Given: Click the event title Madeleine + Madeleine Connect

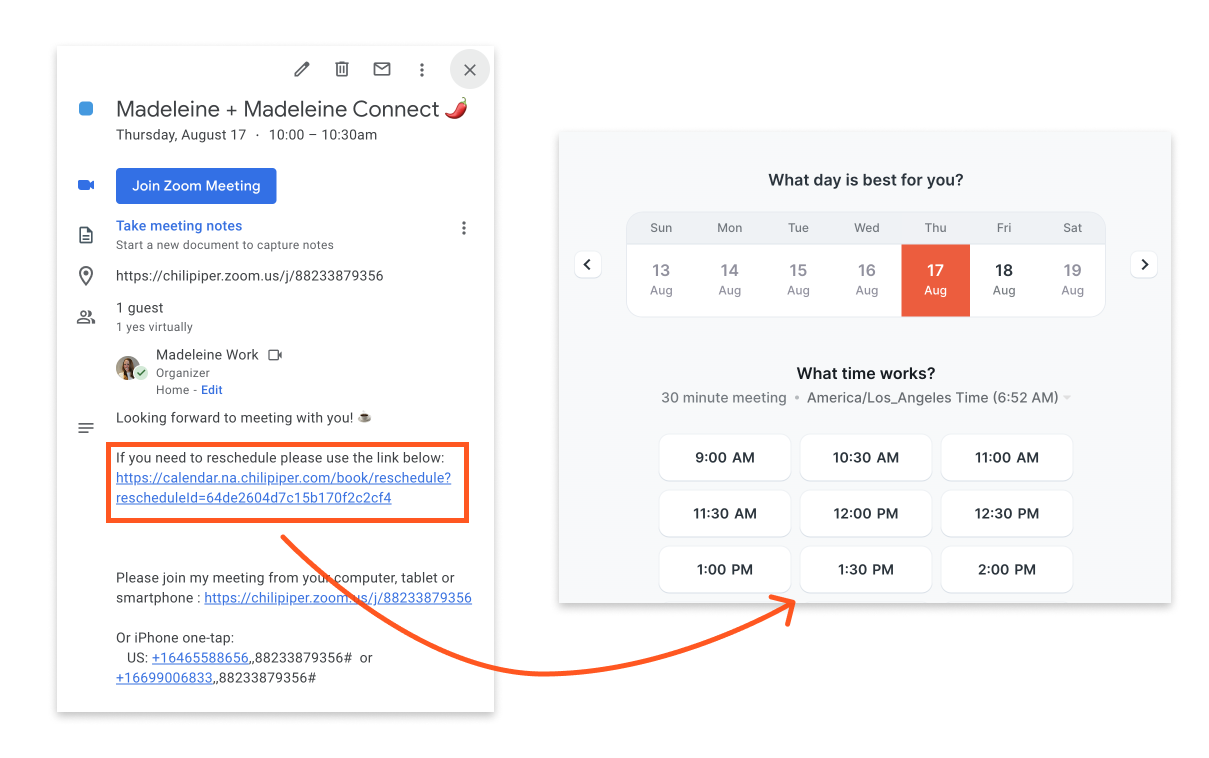Looking at the screenshot, I should pyautogui.click(x=291, y=109).
